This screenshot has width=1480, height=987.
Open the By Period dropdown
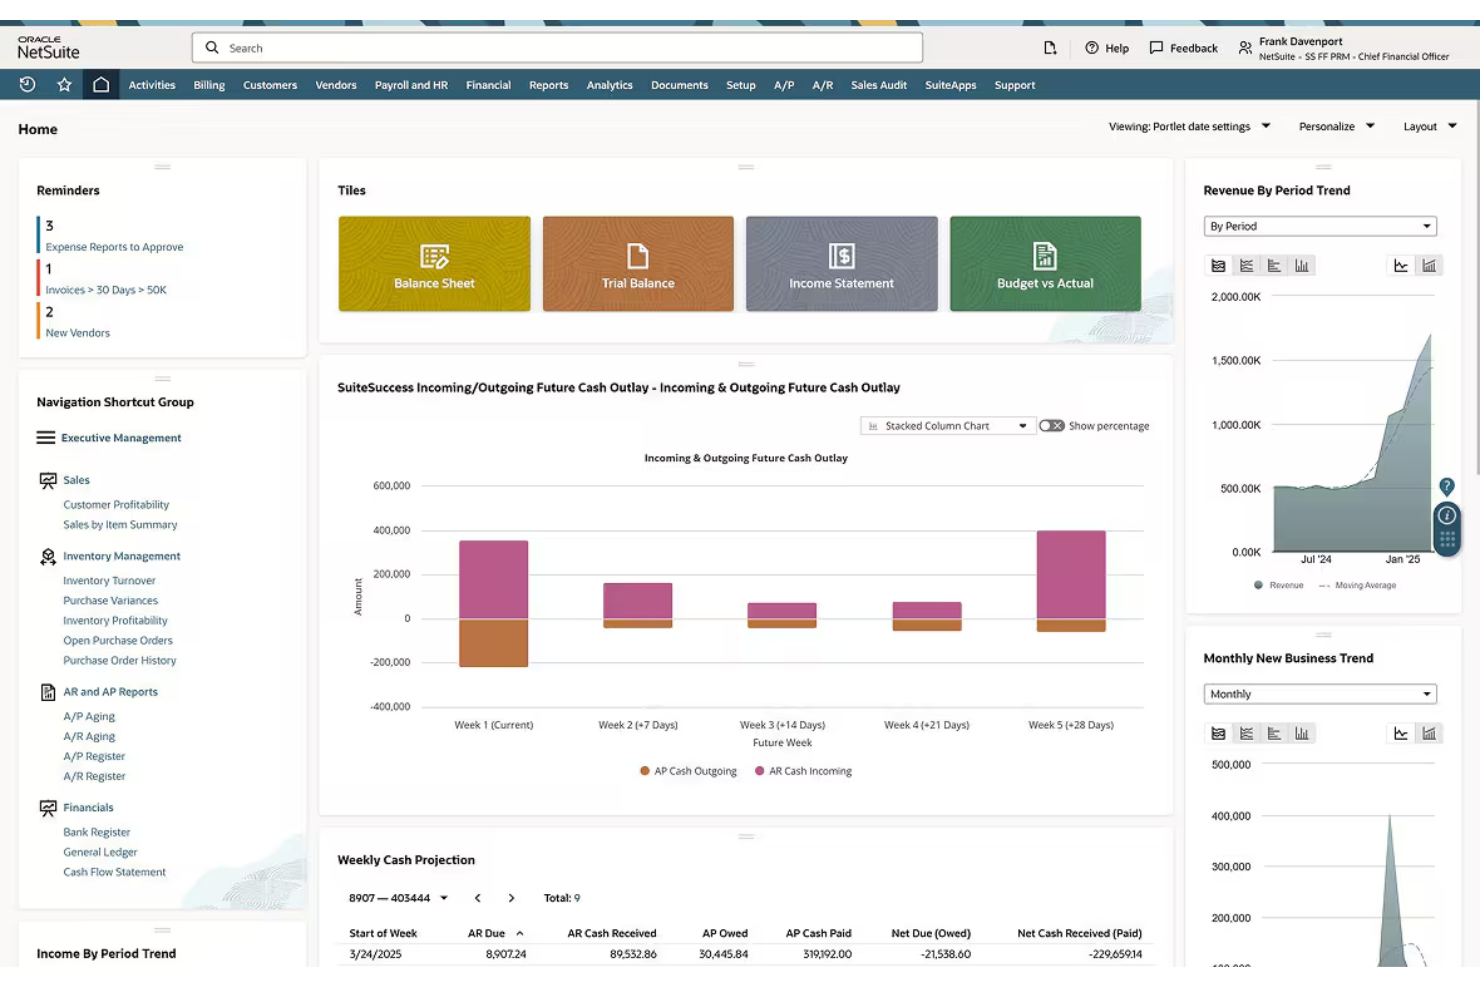pos(1319,226)
